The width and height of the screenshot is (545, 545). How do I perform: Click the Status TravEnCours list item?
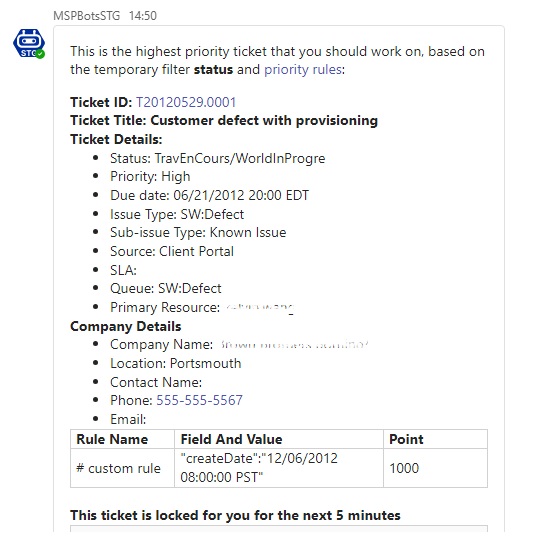[218, 158]
